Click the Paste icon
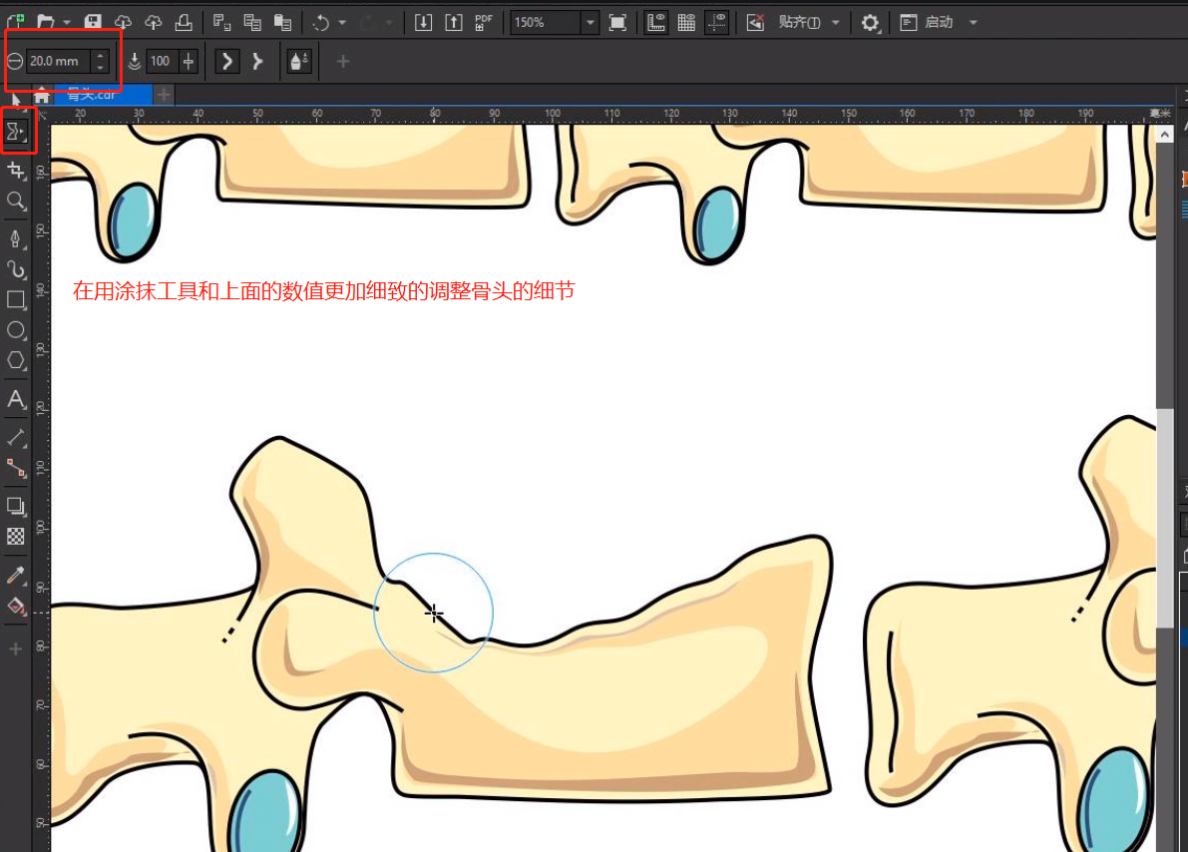This screenshot has width=1188, height=852. pos(283,22)
